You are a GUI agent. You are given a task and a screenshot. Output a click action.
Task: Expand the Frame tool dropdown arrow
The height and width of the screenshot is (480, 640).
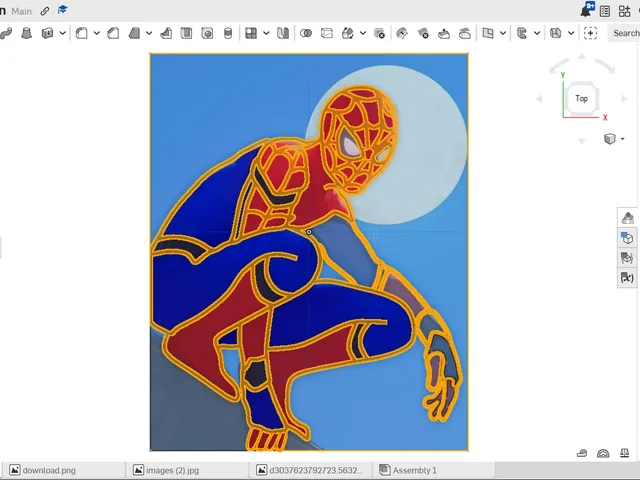[x=571, y=33]
